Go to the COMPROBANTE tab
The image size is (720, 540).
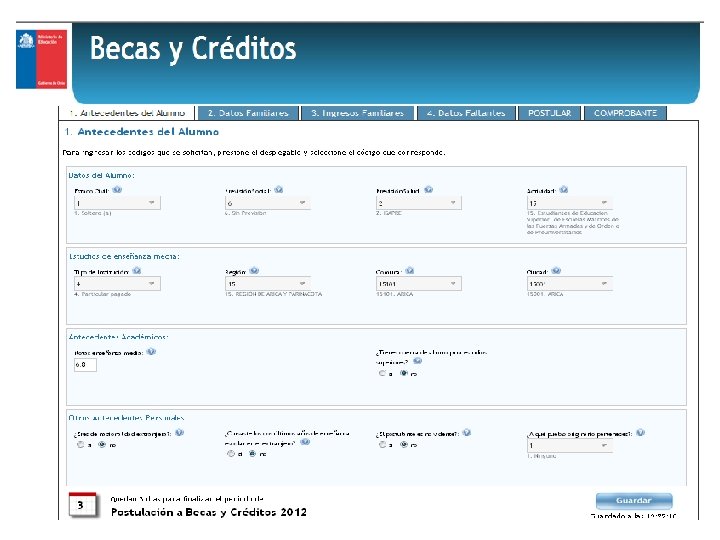tap(625, 113)
